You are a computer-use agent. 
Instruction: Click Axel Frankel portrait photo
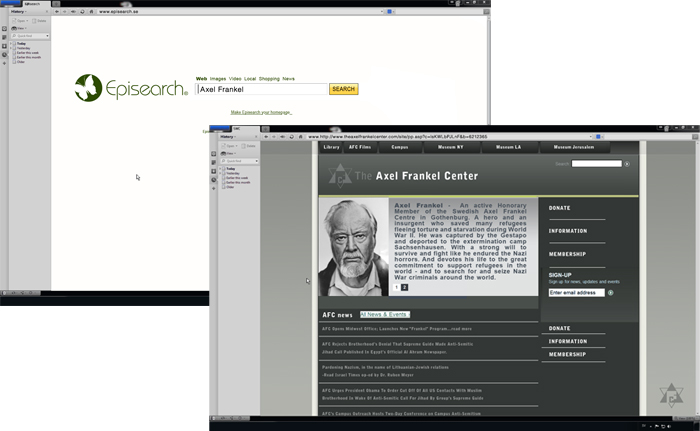[354, 247]
